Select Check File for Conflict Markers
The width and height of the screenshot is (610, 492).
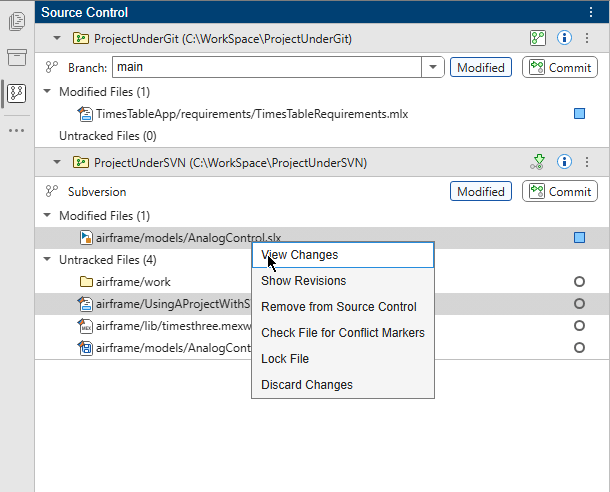click(343, 333)
